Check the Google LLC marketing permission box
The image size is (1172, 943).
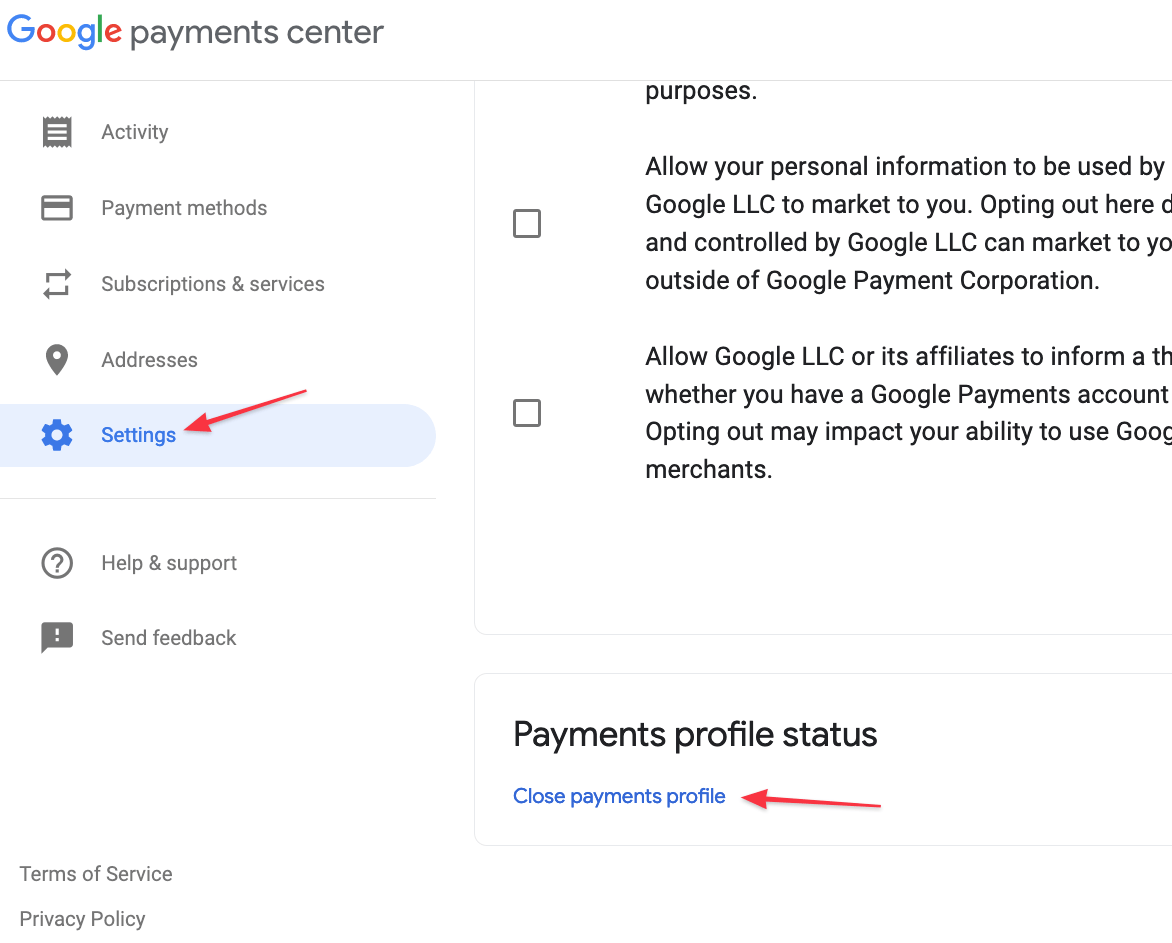(x=527, y=223)
